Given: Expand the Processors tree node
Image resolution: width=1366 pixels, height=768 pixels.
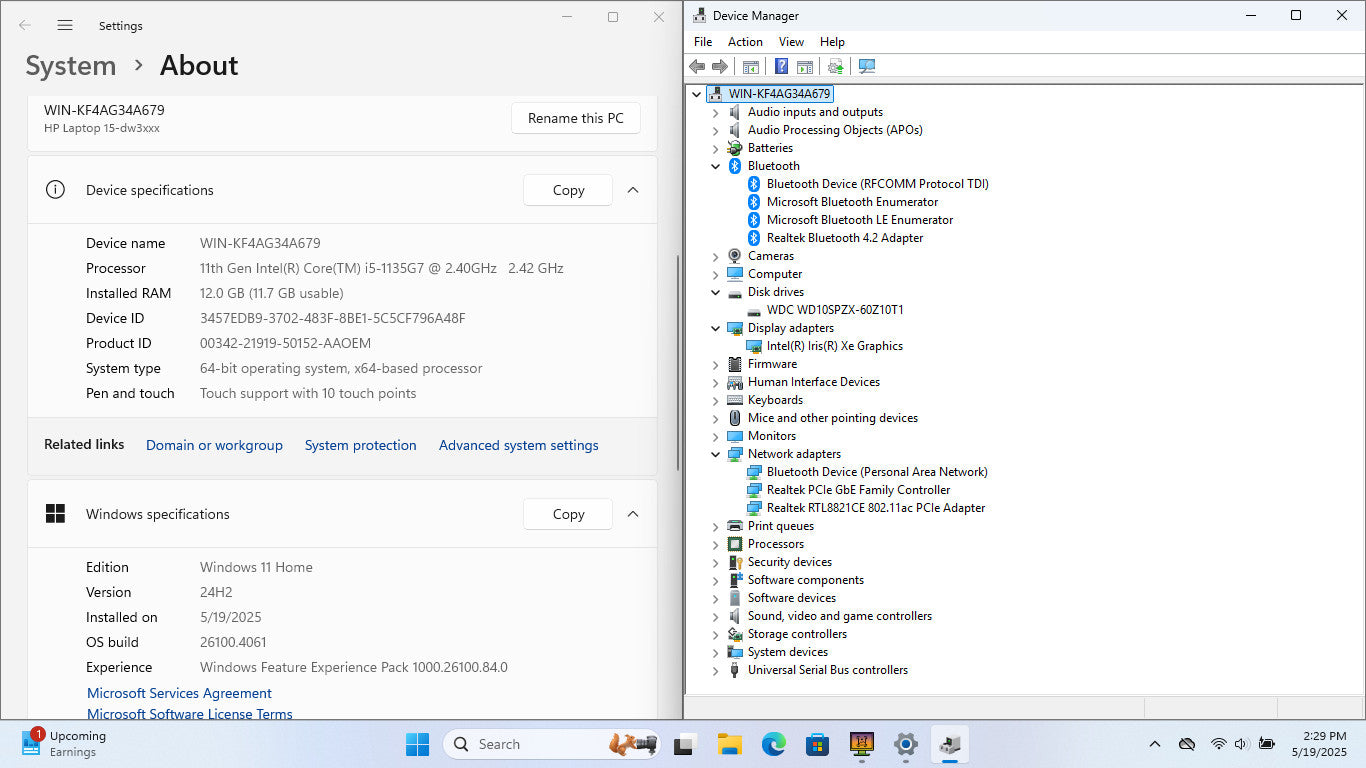Looking at the screenshot, I should point(715,544).
